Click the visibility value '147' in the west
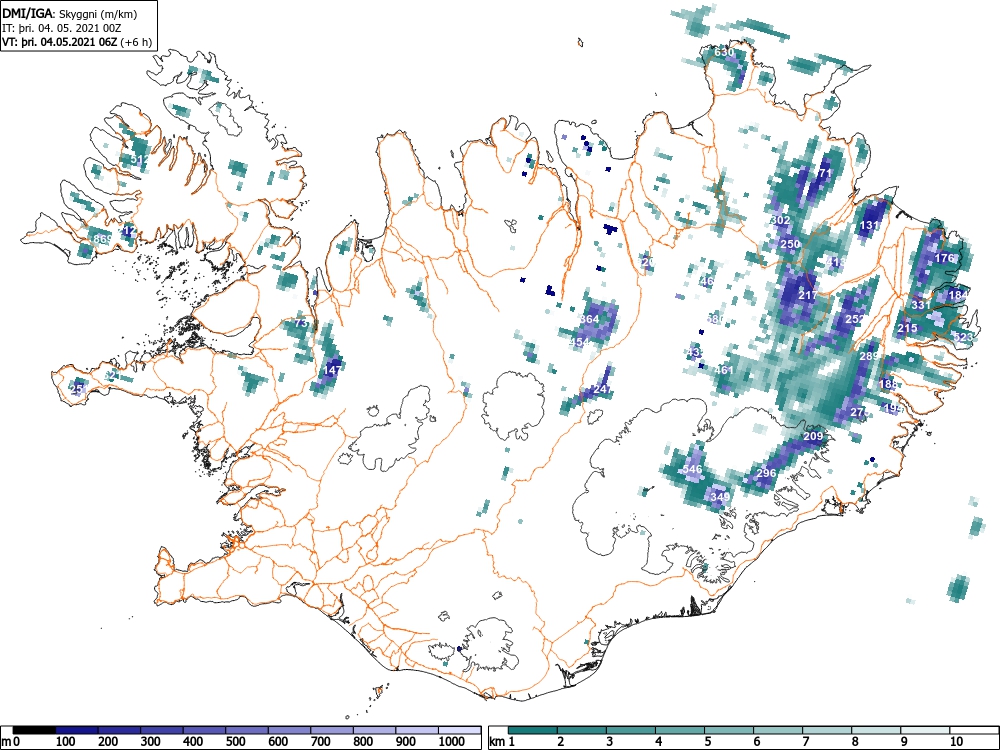 (333, 370)
